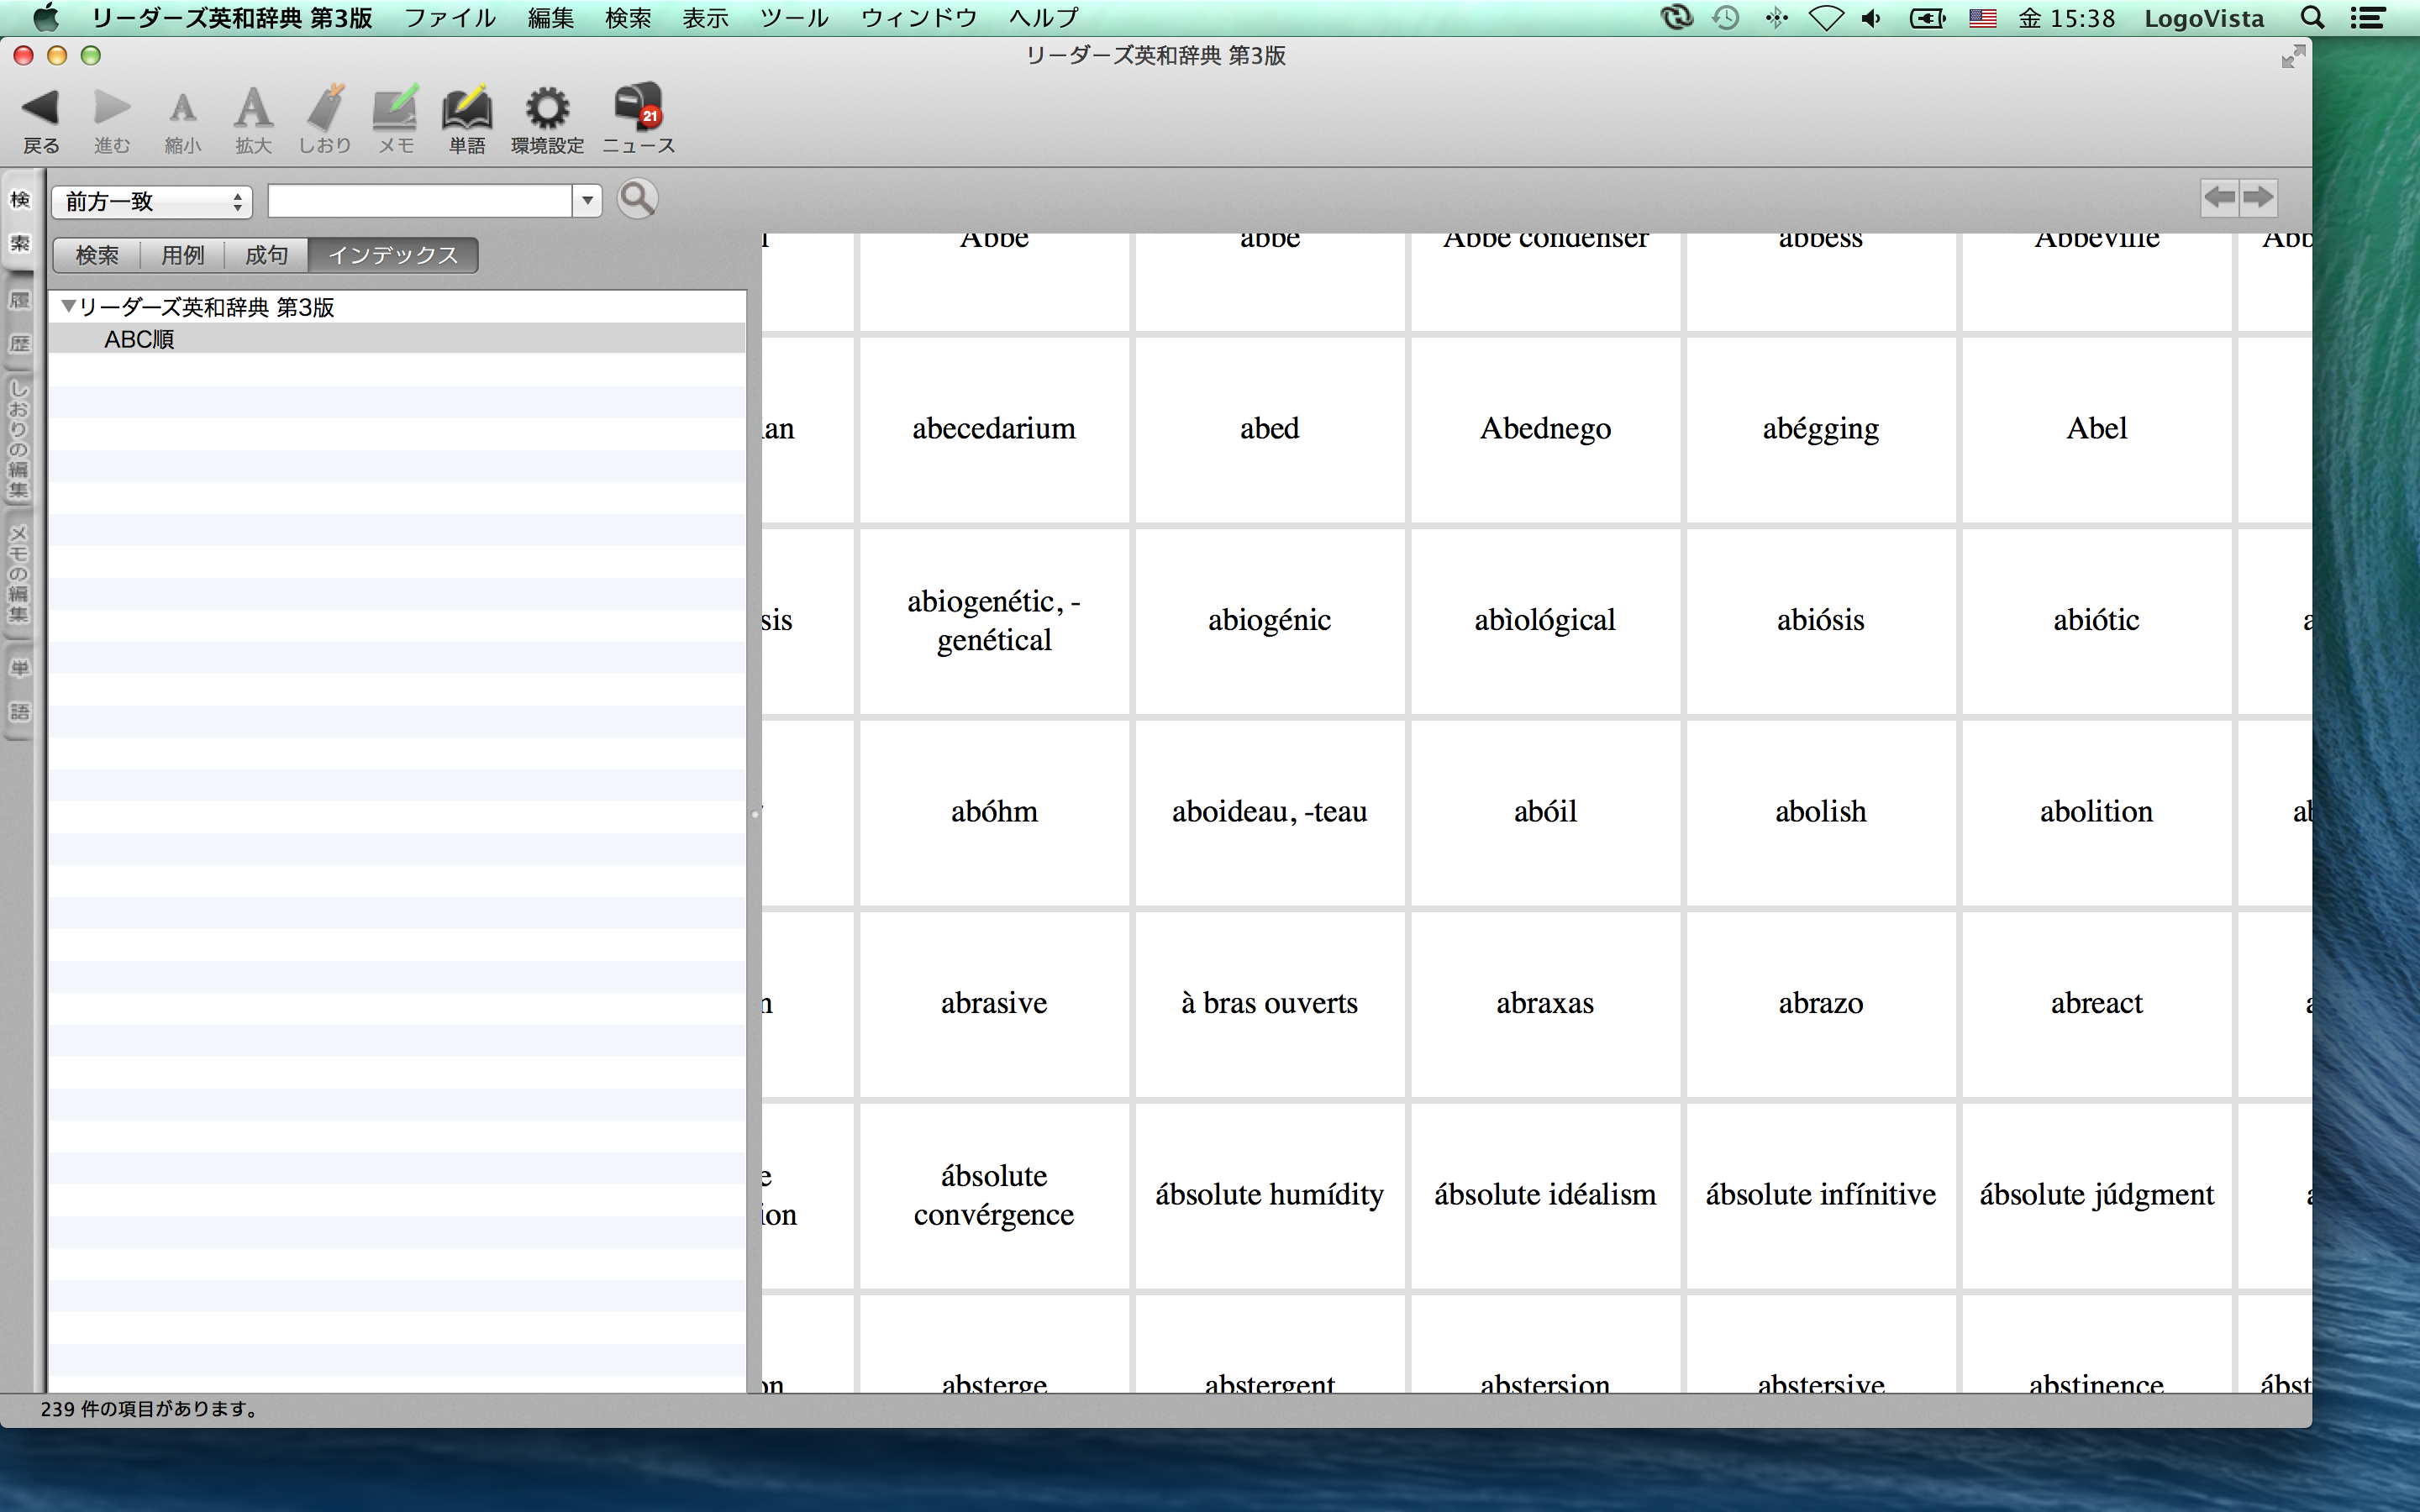
Task: Go to next page with right arrow
Action: (2258, 197)
